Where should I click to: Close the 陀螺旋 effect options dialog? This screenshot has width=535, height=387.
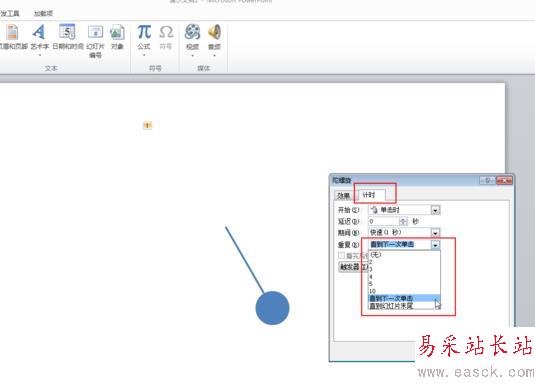pos(504,180)
